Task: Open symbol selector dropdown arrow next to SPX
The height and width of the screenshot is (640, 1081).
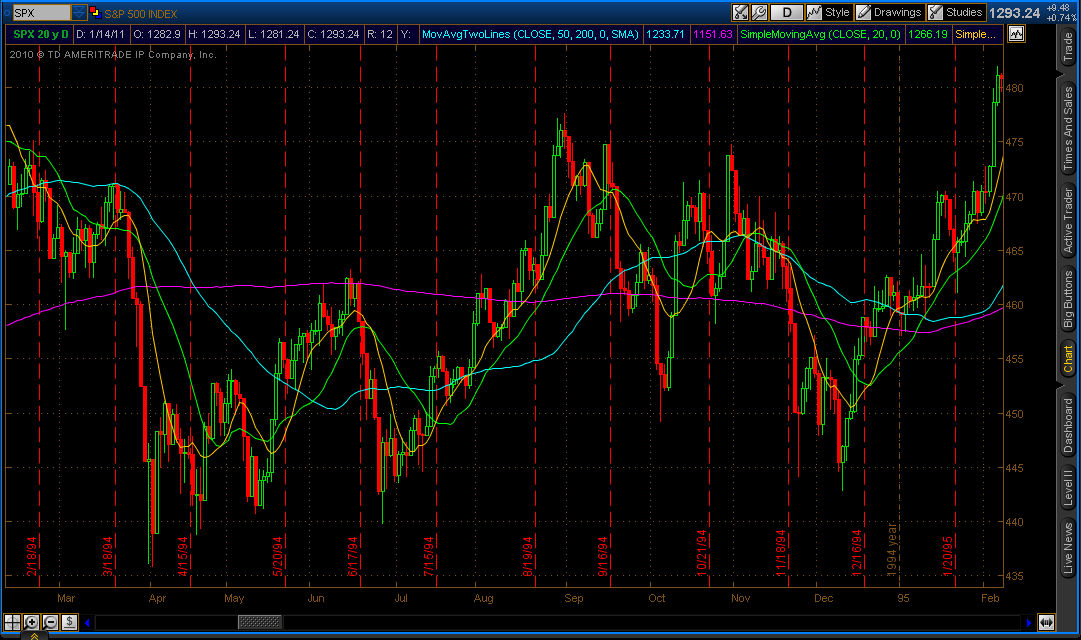Action: tap(79, 12)
